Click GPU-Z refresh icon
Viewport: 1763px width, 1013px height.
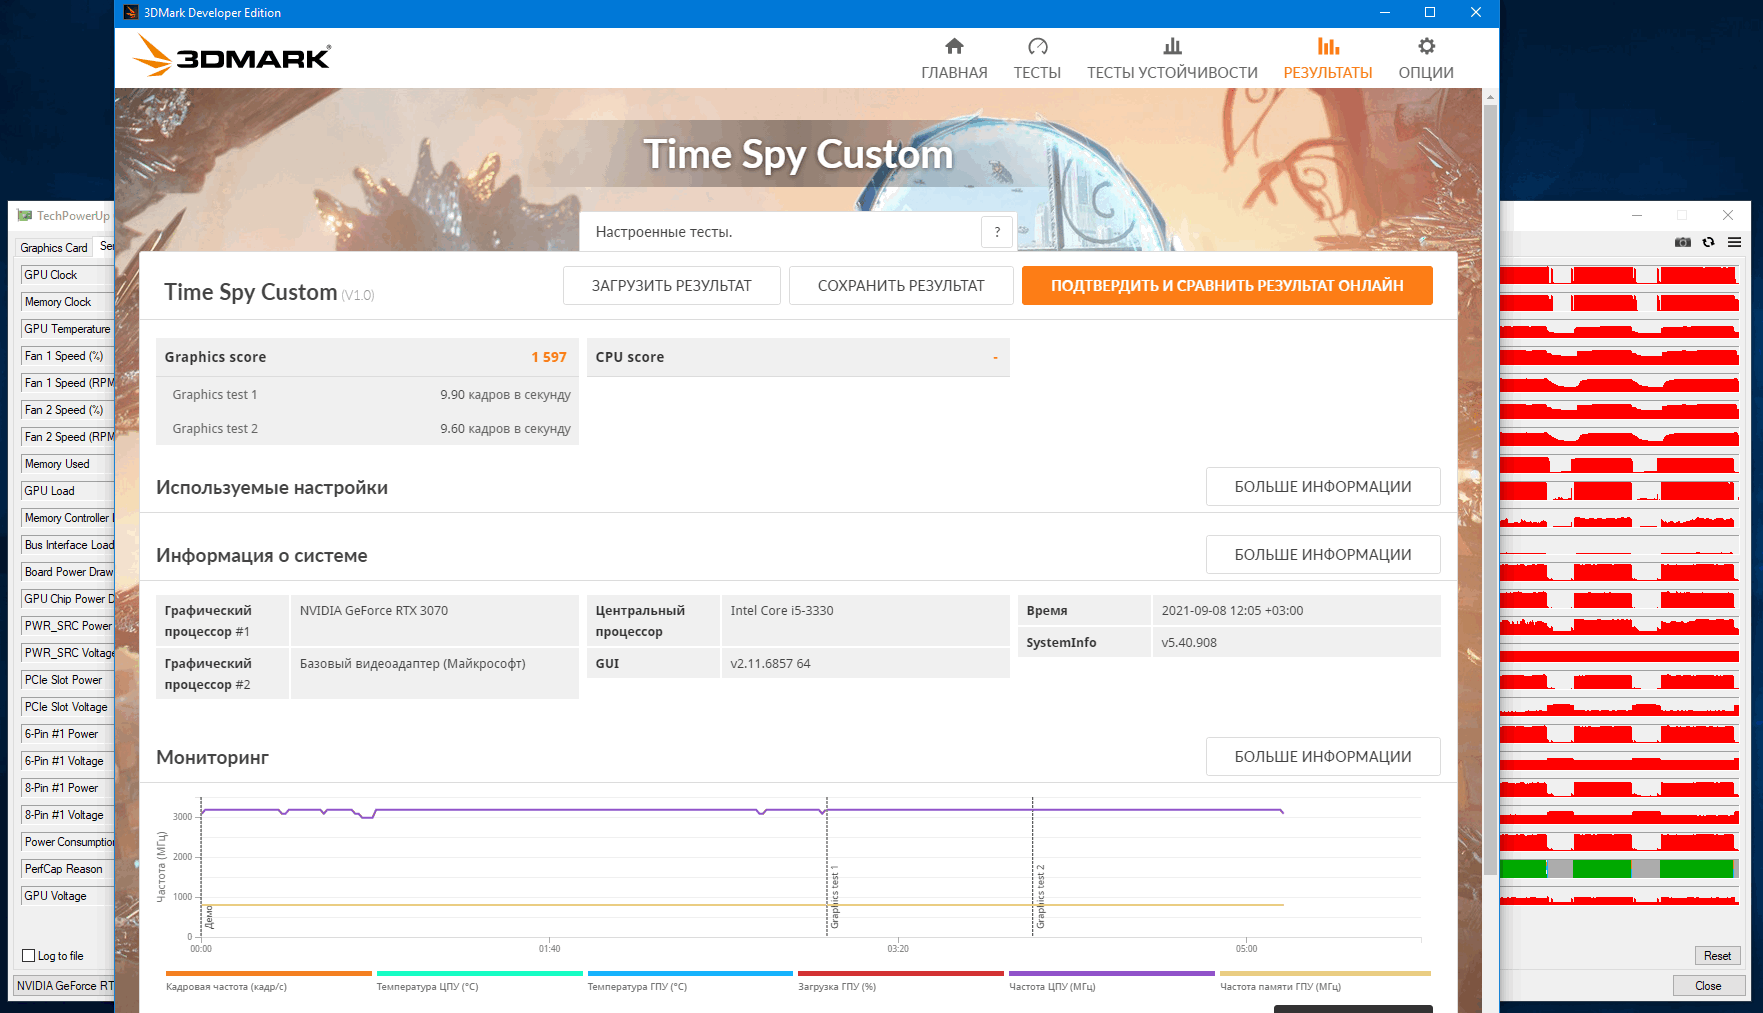click(1708, 242)
